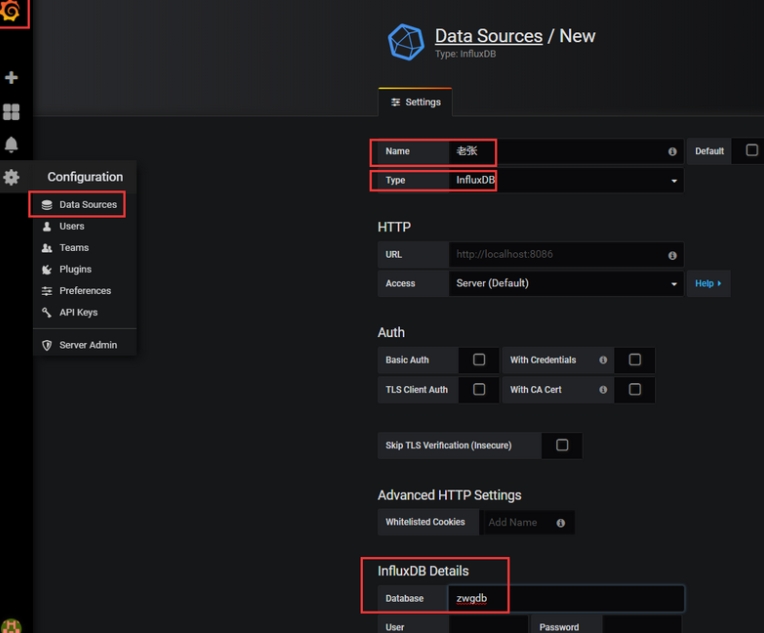Click the InfluxDB polyhedron logo

tap(406, 42)
